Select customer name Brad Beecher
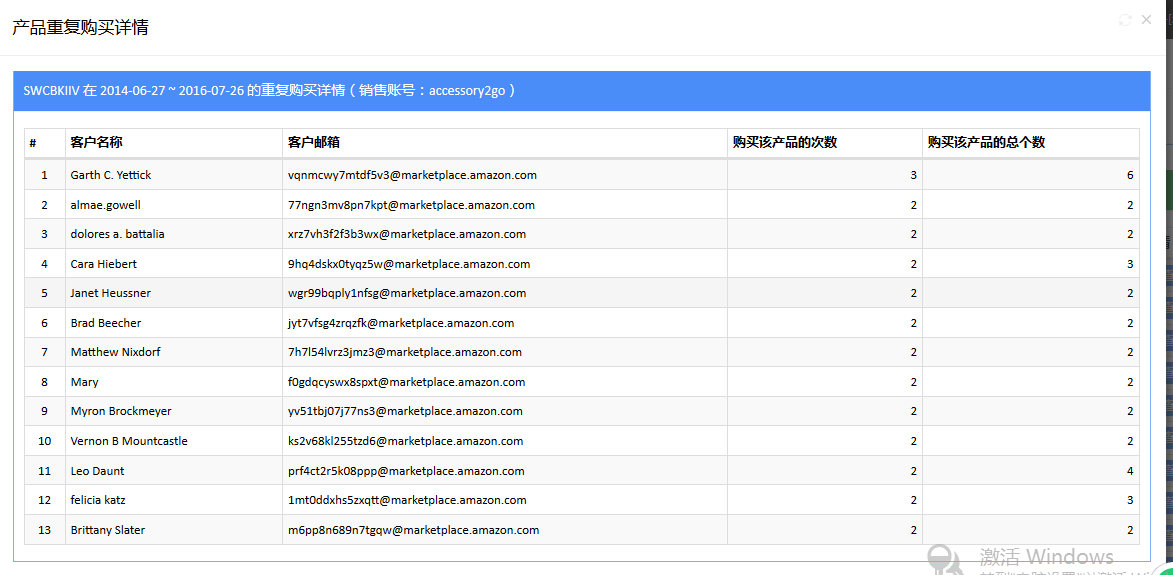Screen dimensions: 1173x575 tap(105, 323)
